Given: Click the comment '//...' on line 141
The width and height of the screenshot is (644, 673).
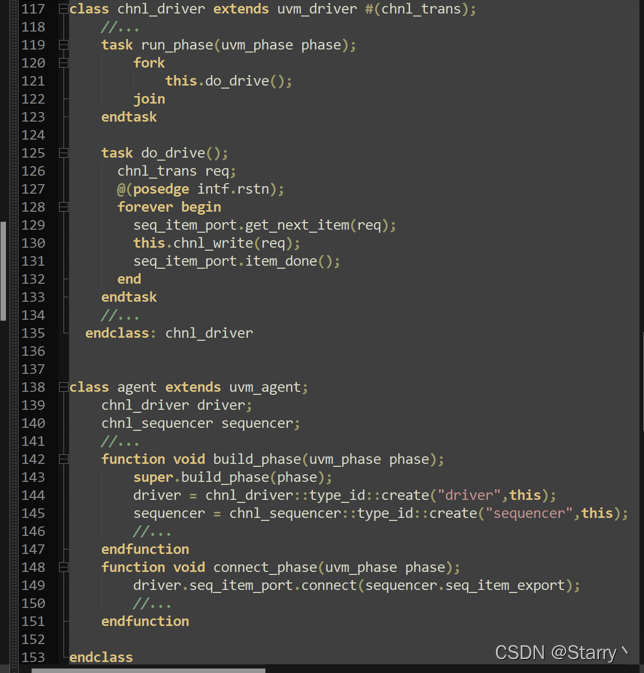Looking at the screenshot, I should pos(120,442).
